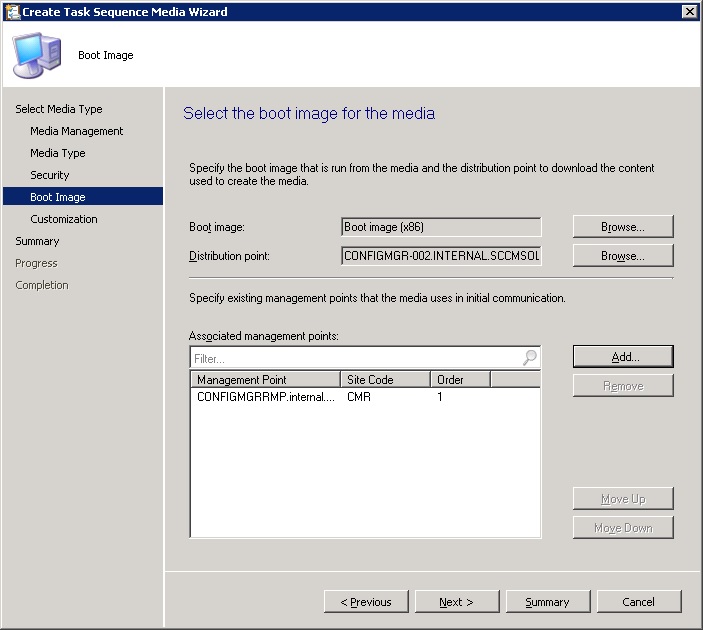Sort list by Site Code column header

pos(385,380)
